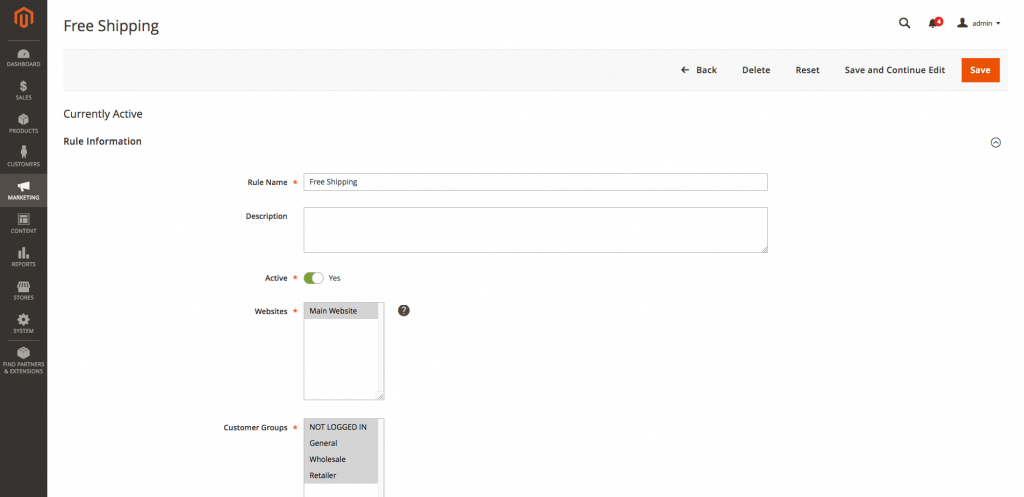This screenshot has height=497, width=1024.
Task: Click the orange Save button
Action: click(x=980, y=70)
